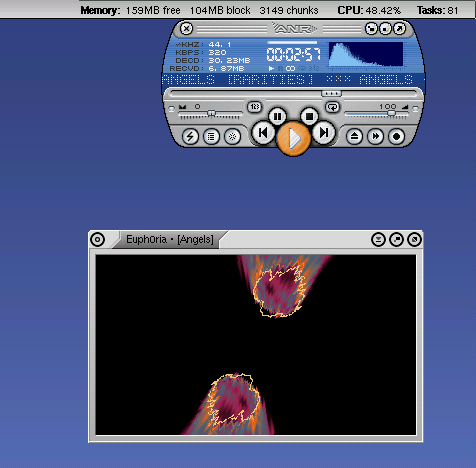Skip to the next track
The width and height of the screenshot is (476, 468).
[x=324, y=133]
